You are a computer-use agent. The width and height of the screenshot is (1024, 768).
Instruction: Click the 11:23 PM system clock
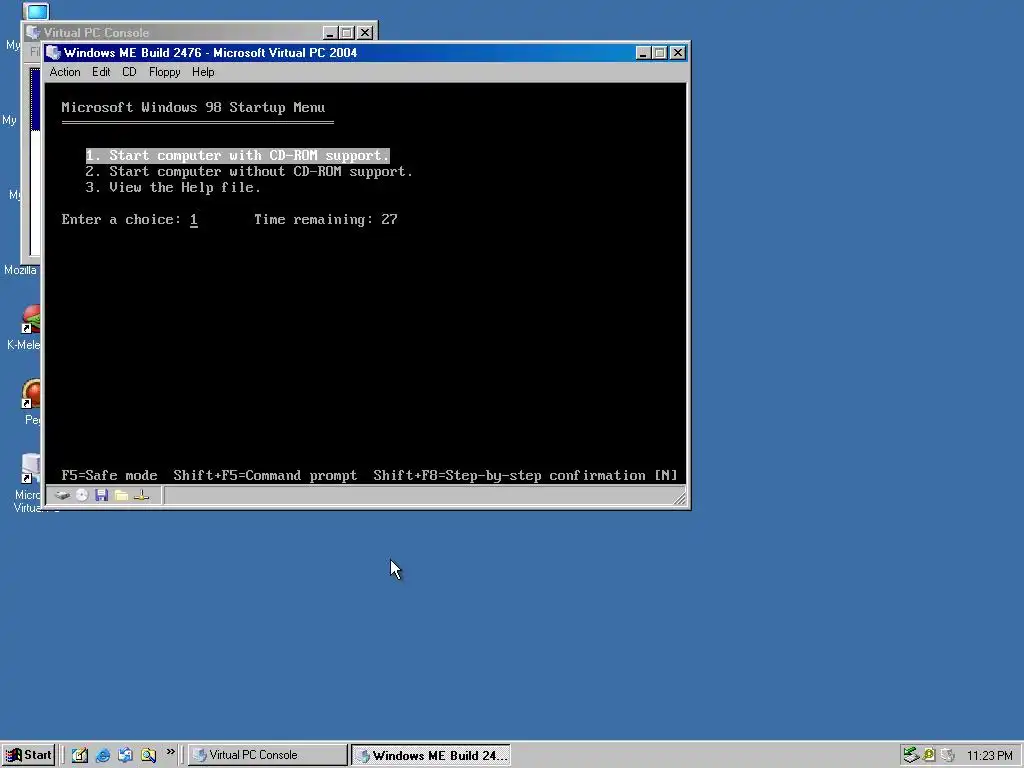[x=989, y=756]
